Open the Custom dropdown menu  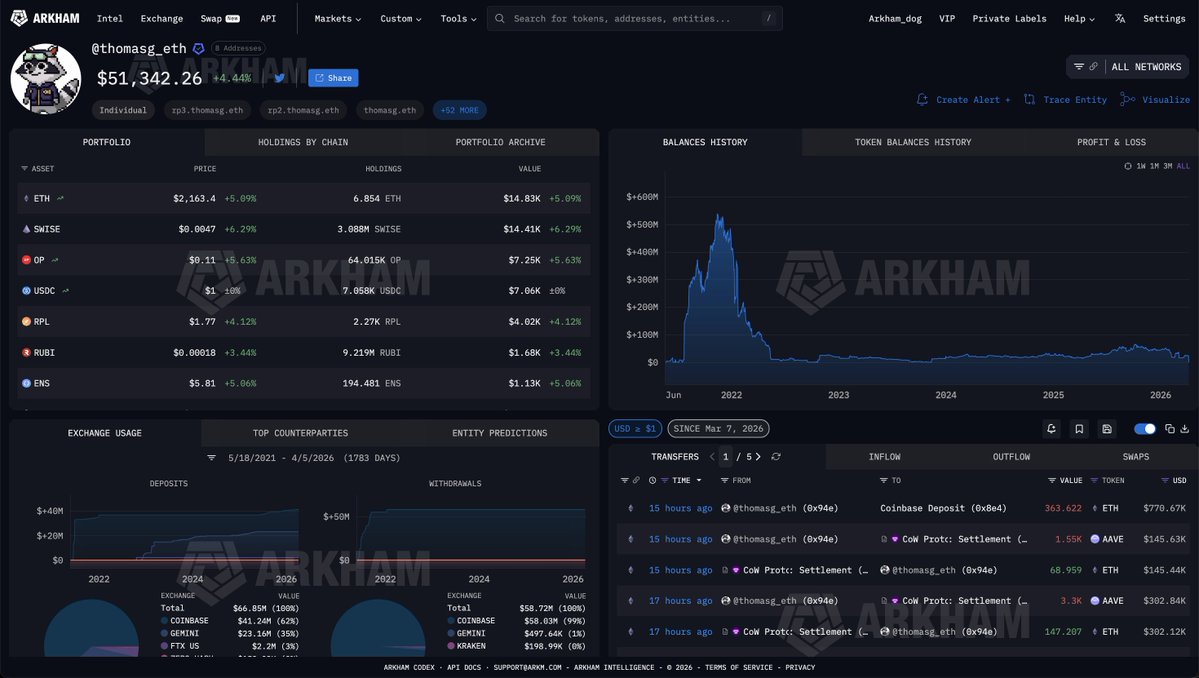pyautogui.click(x=401, y=18)
